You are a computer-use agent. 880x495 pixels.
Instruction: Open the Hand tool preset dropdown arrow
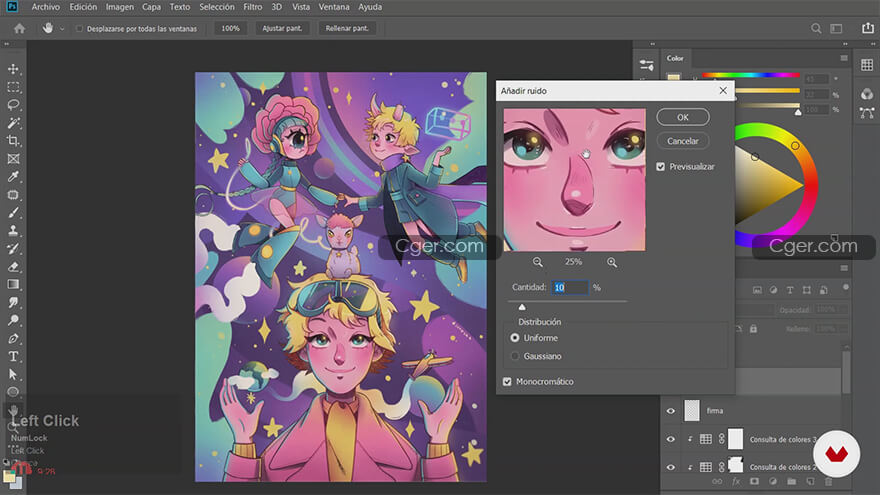point(62,29)
